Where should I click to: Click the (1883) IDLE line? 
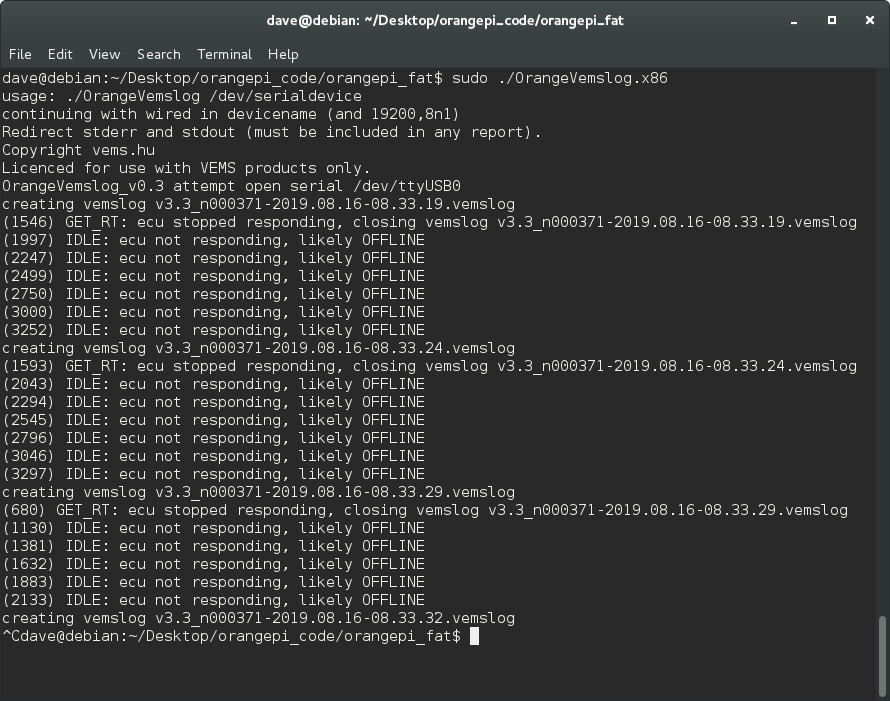click(x=213, y=583)
